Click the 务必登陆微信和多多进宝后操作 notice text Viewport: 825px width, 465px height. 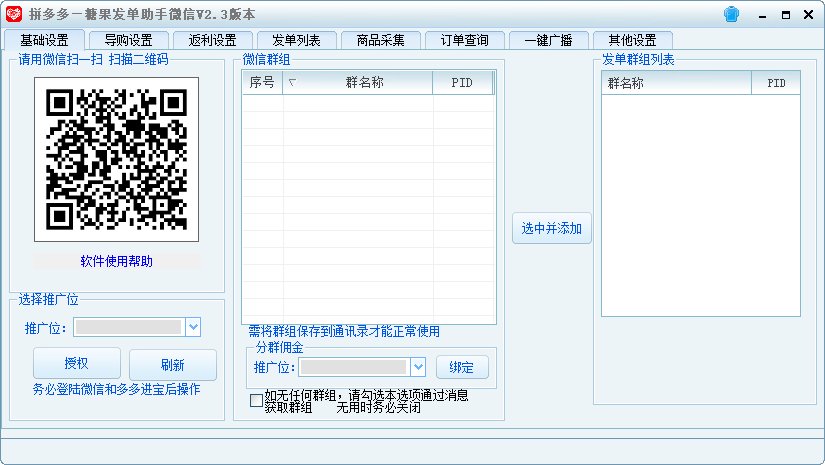116,389
